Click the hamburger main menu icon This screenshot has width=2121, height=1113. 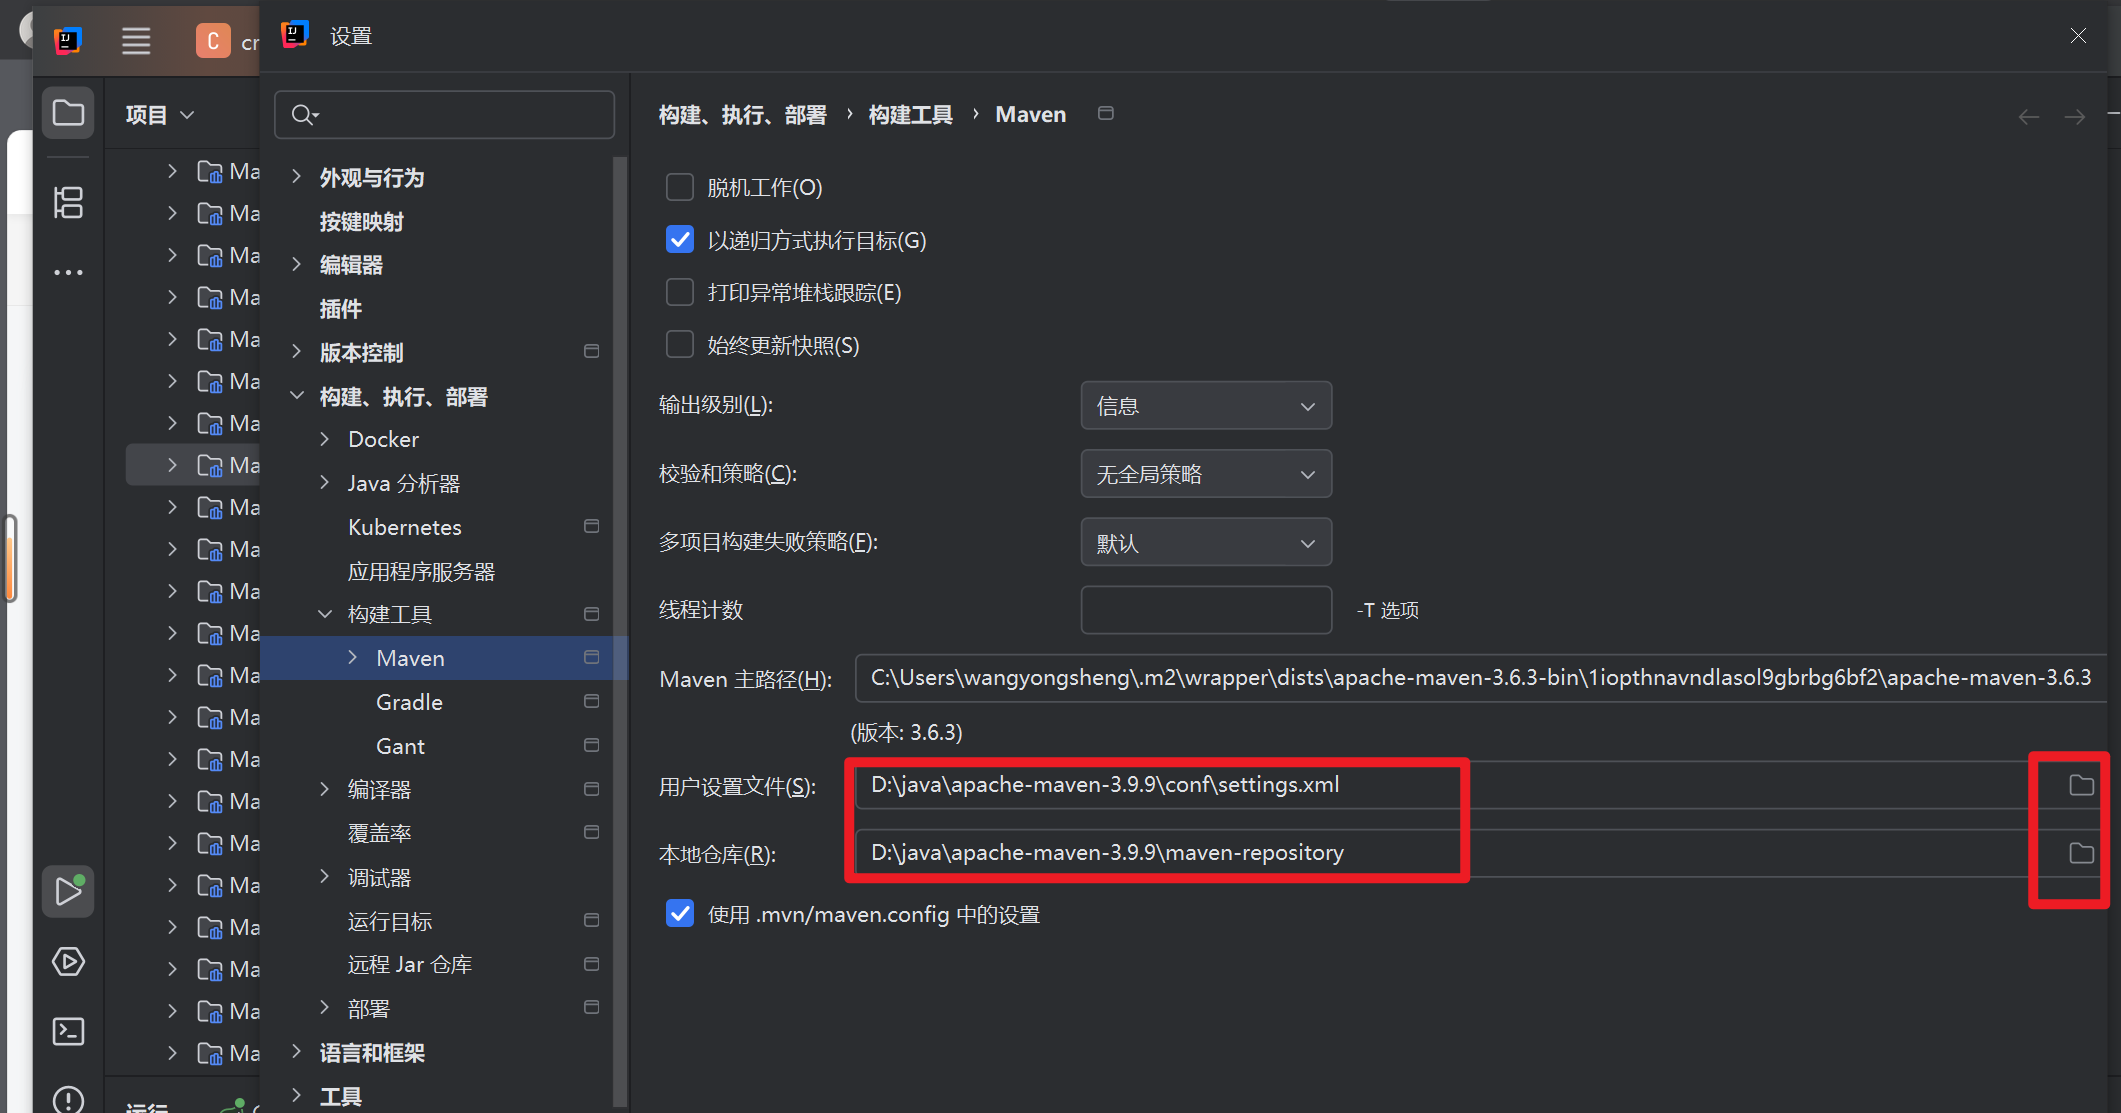click(136, 41)
